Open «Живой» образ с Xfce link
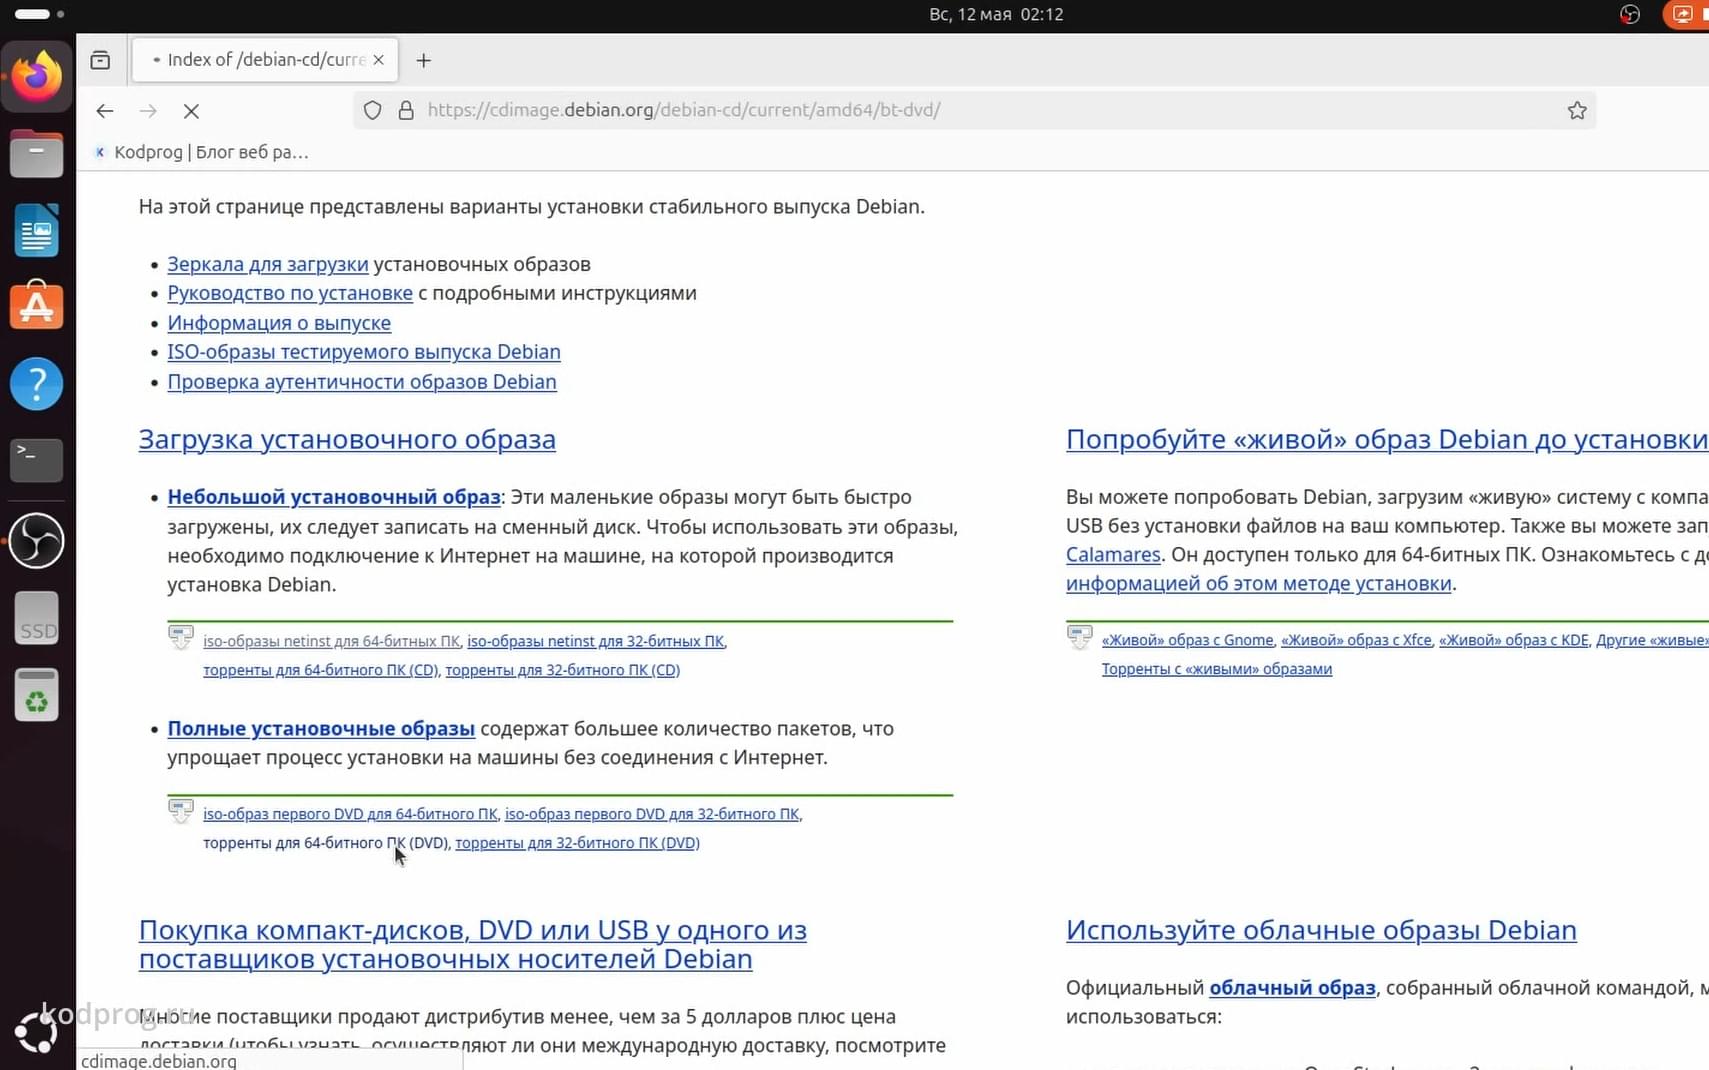Image resolution: width=1709 pixels, height=1070 pixels. (x=1356, y=640)
